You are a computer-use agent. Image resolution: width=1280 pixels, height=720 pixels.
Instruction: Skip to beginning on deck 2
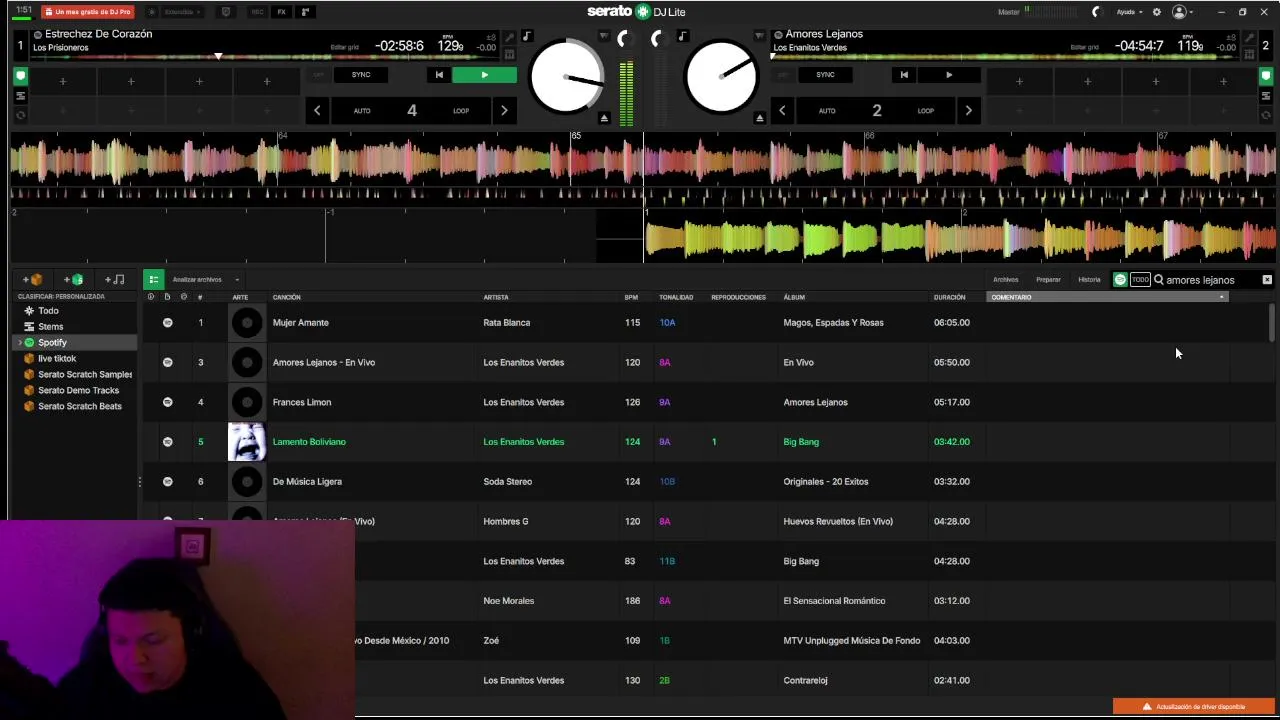903,75
